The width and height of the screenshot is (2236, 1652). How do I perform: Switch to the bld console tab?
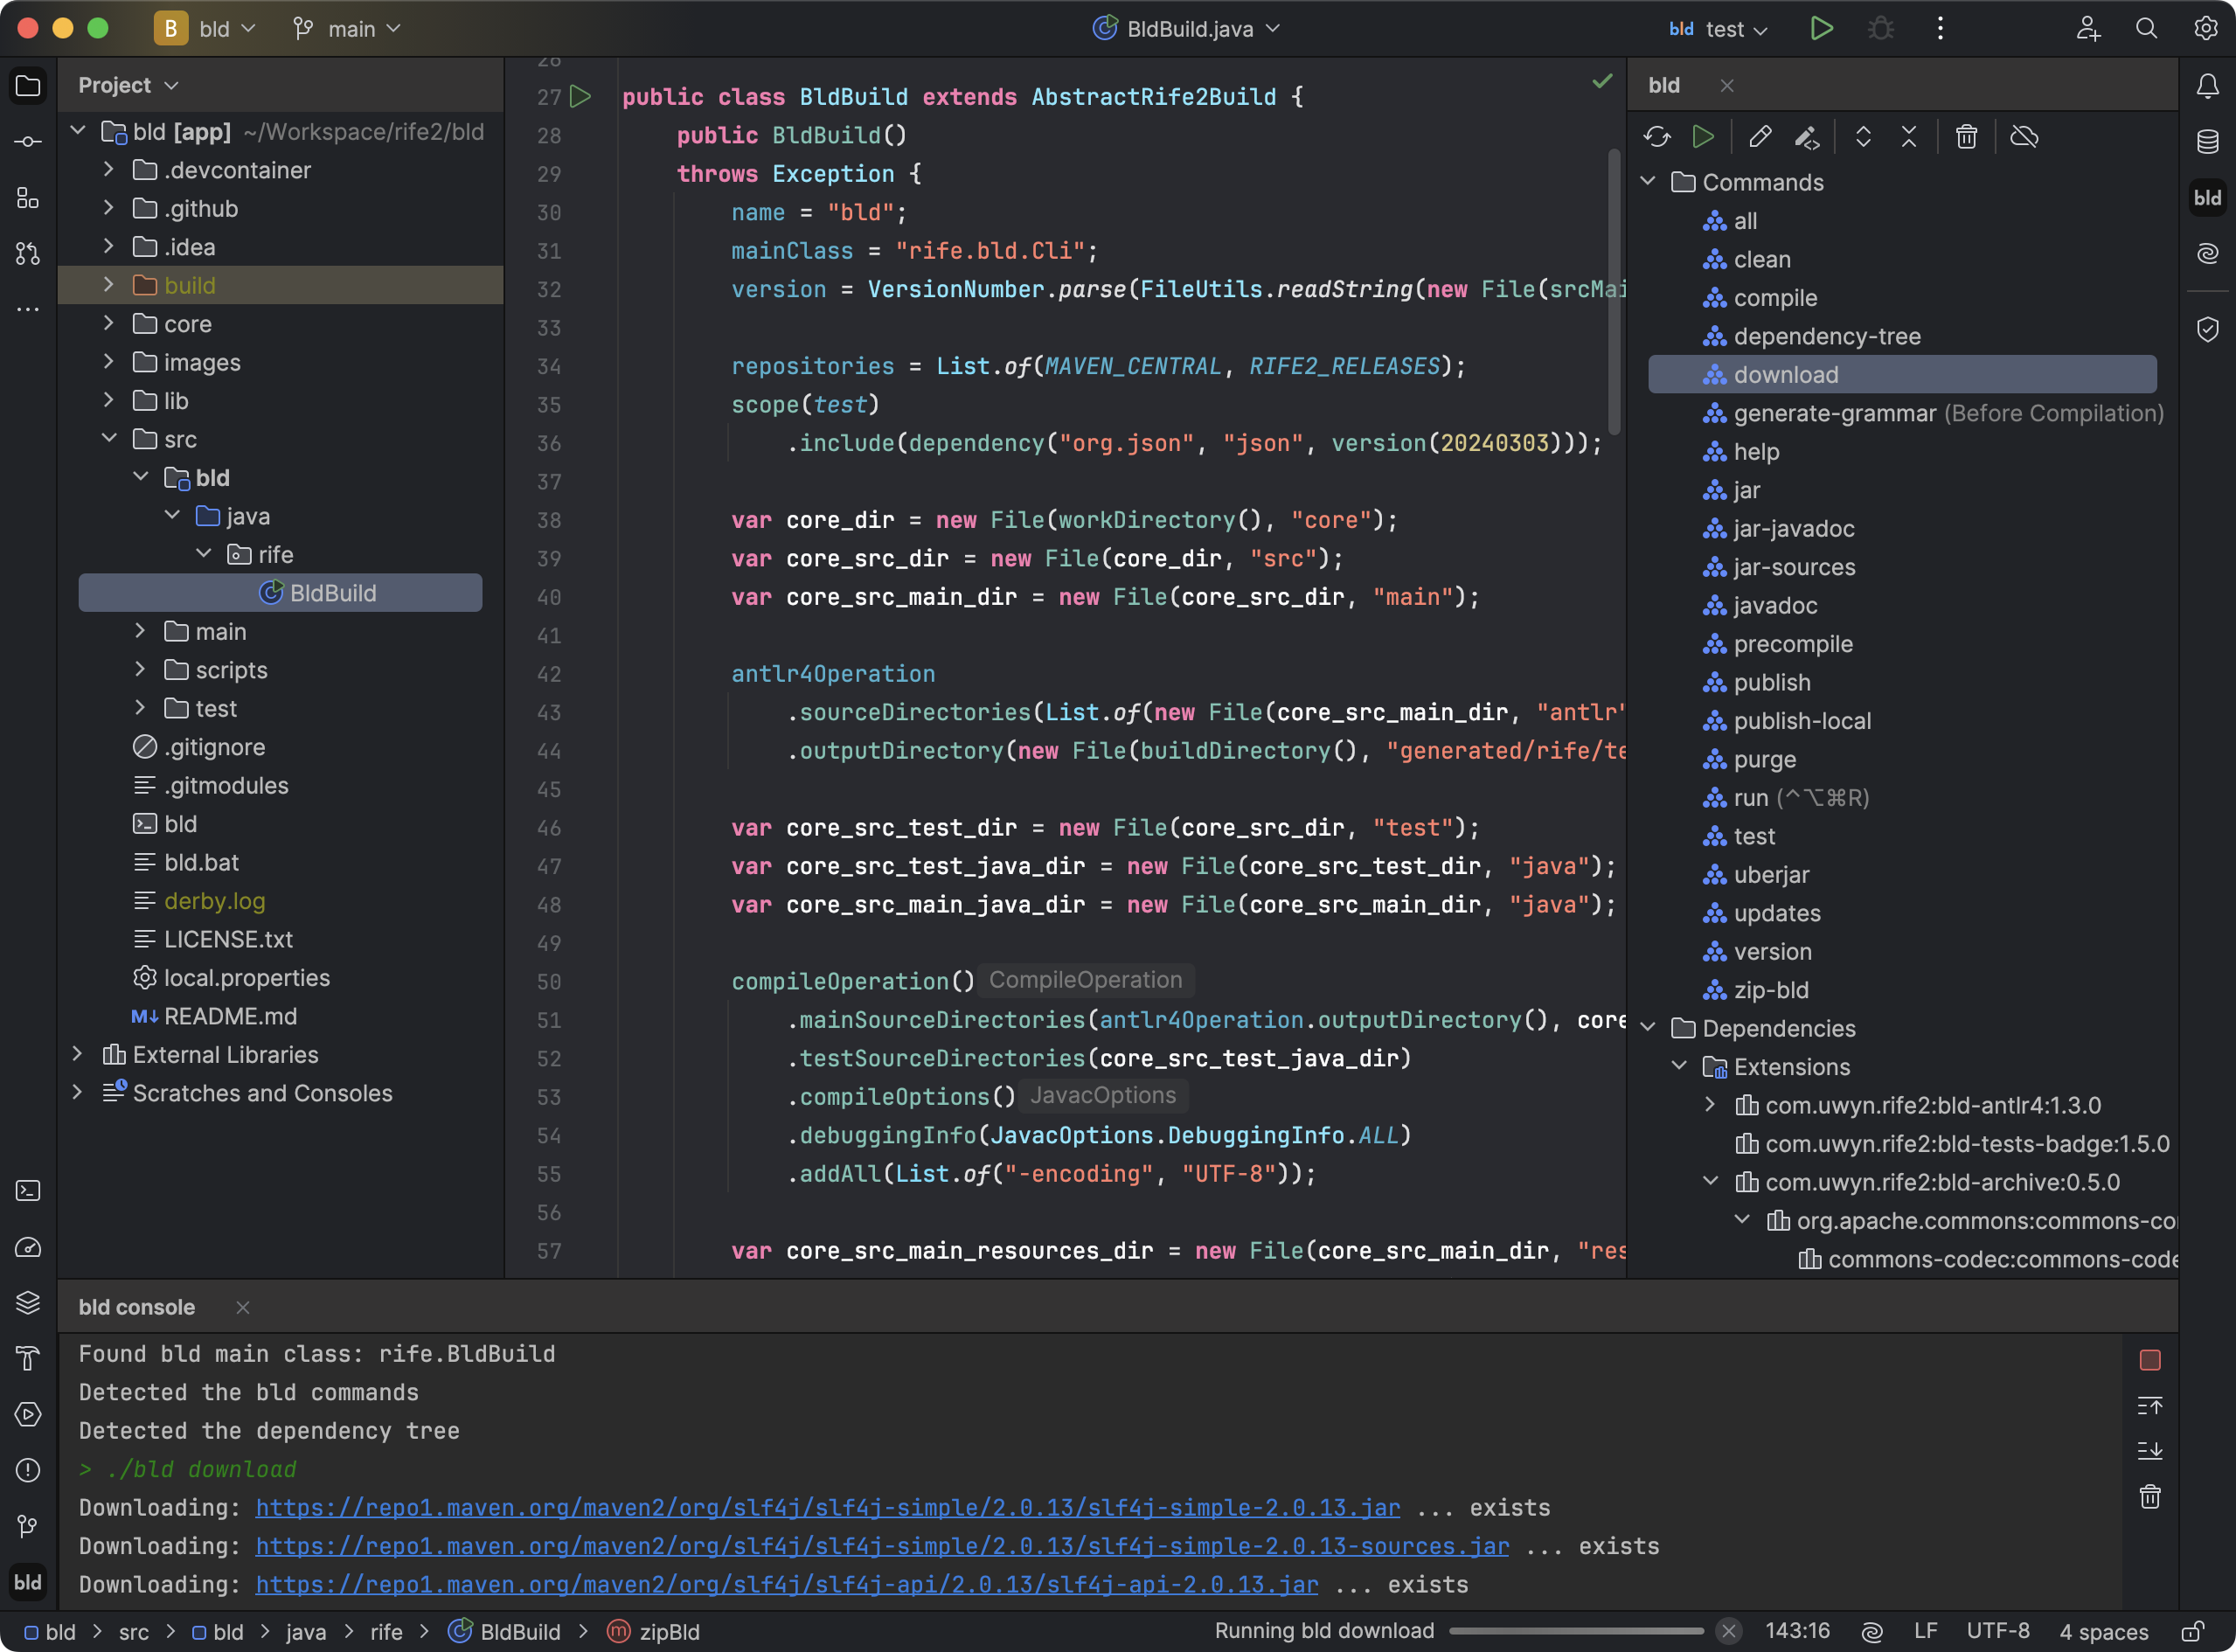coord(137,1307)
